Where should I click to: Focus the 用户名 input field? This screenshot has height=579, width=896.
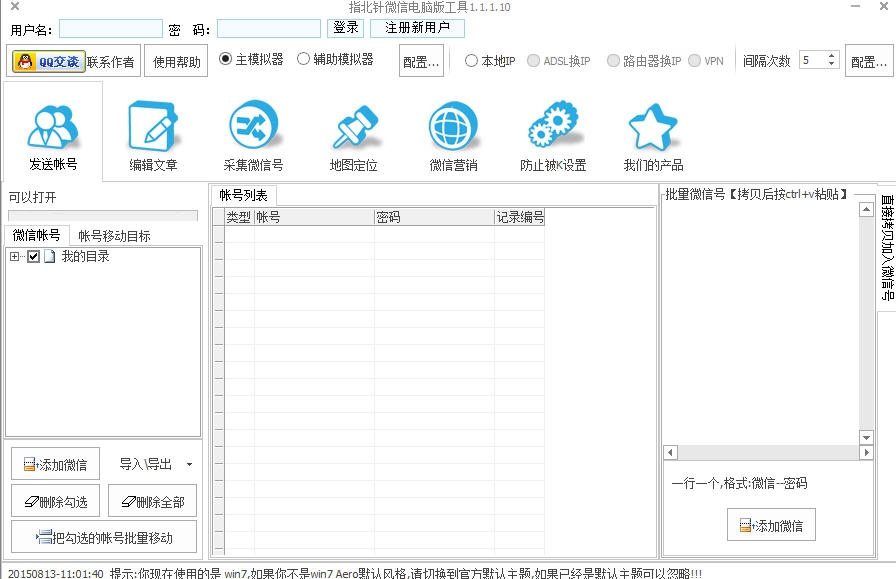click(111, 29)
